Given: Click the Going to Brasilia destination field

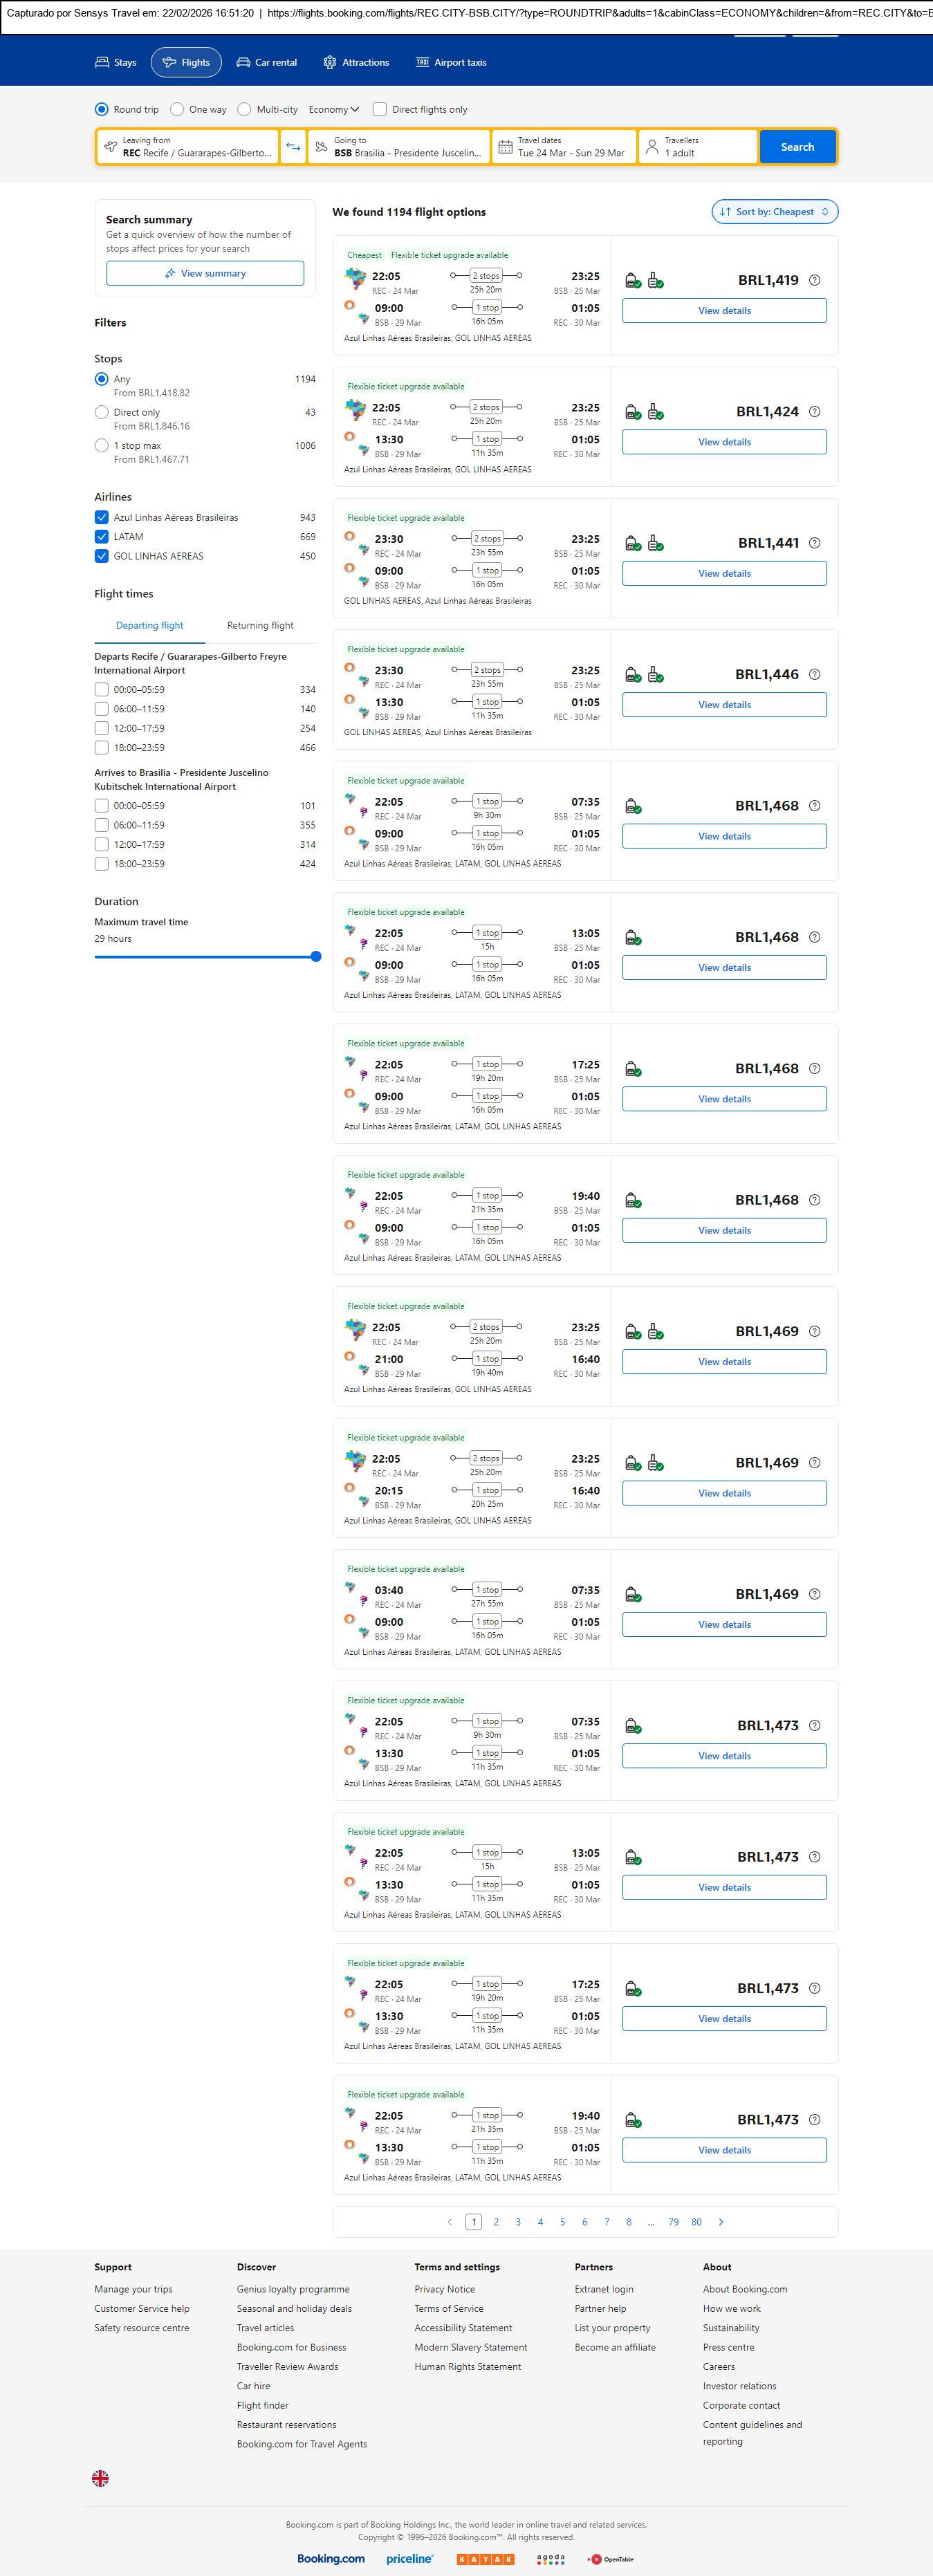Looking at the screenshot, I should pos(399,147).
